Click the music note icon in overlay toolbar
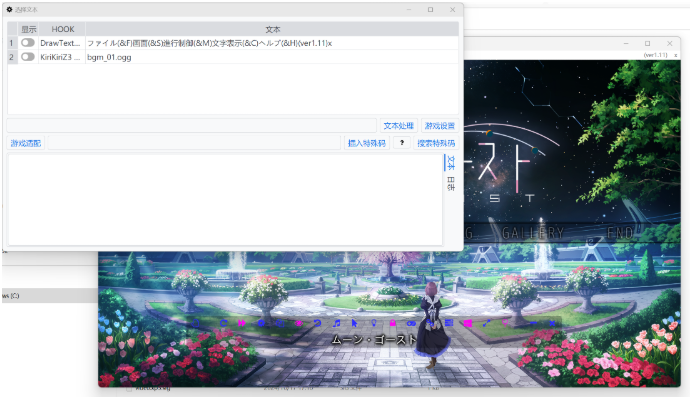The height and width of the screenshot is (399, 692). coord(336,323)
